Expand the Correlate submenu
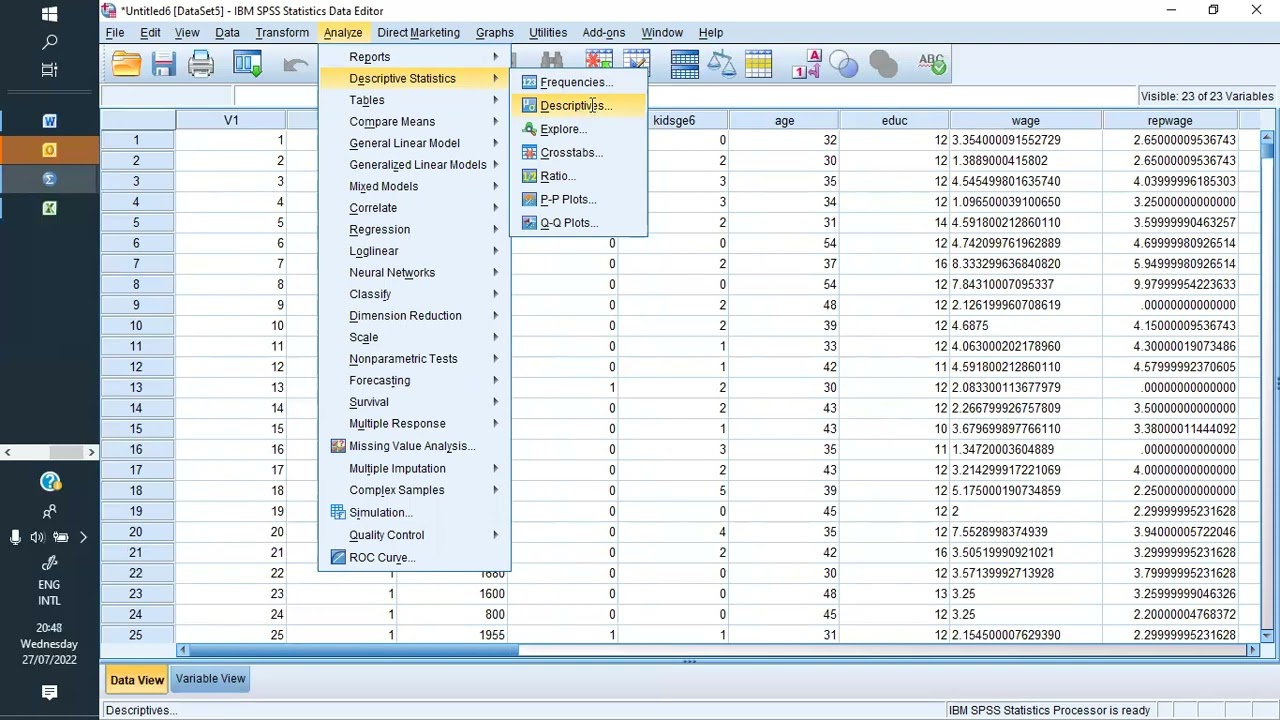 414,208
